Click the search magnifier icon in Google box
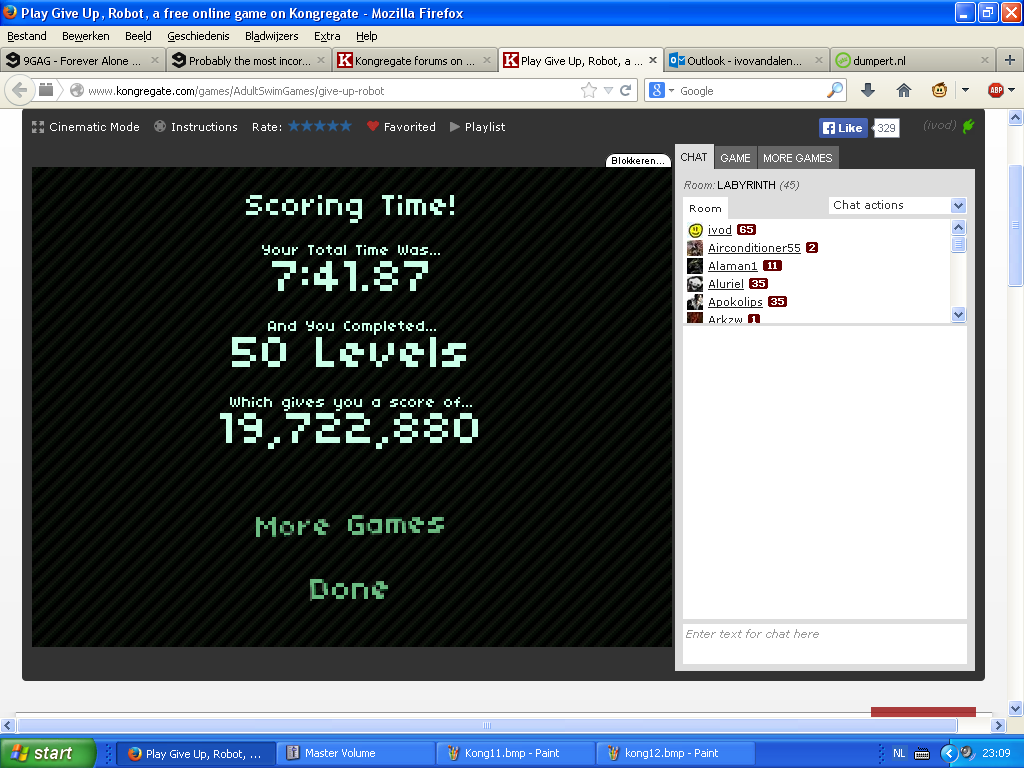The width and height of the screenshot is (1024, 768). point(835,90)
